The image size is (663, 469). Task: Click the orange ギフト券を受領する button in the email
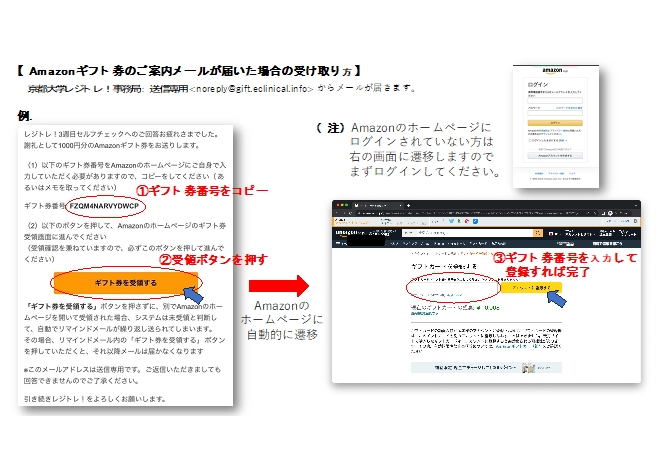tap(125, 282)
